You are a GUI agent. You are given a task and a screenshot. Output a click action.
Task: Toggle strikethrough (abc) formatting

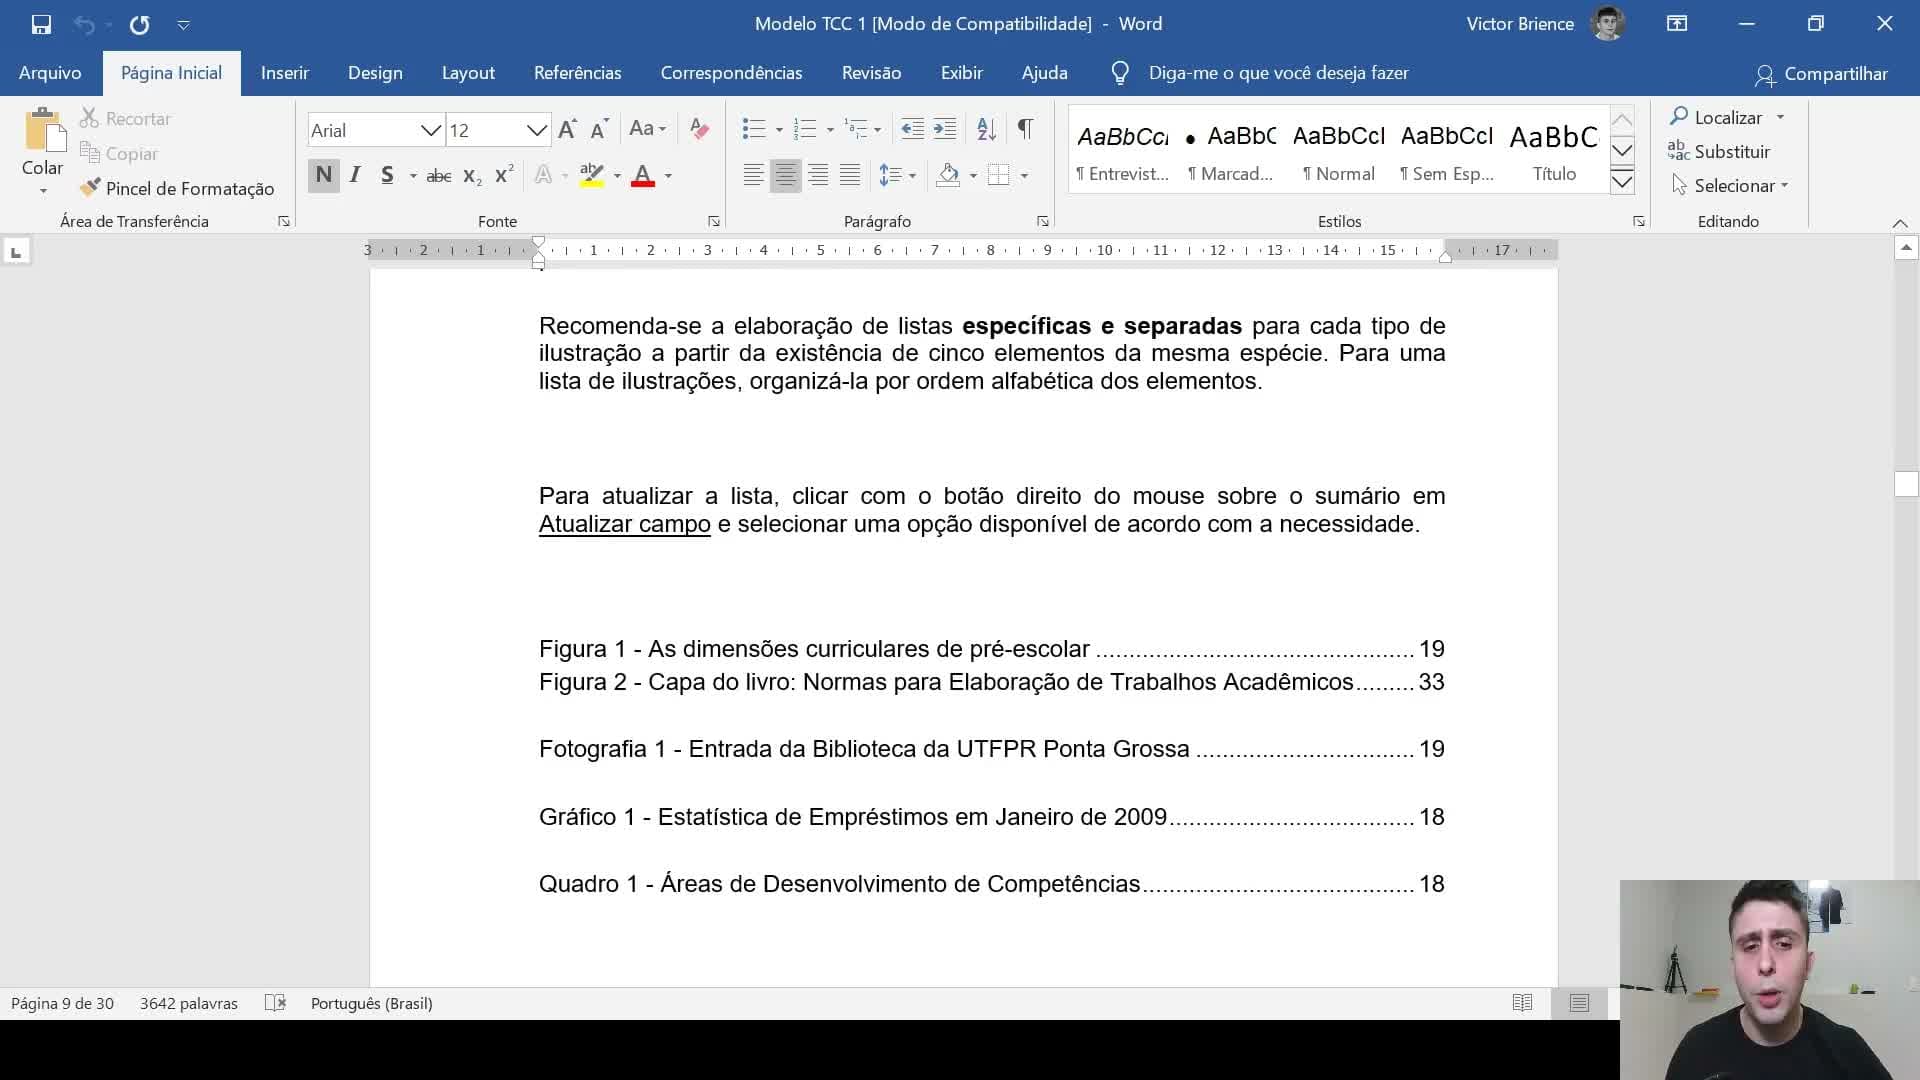(438, 176)
